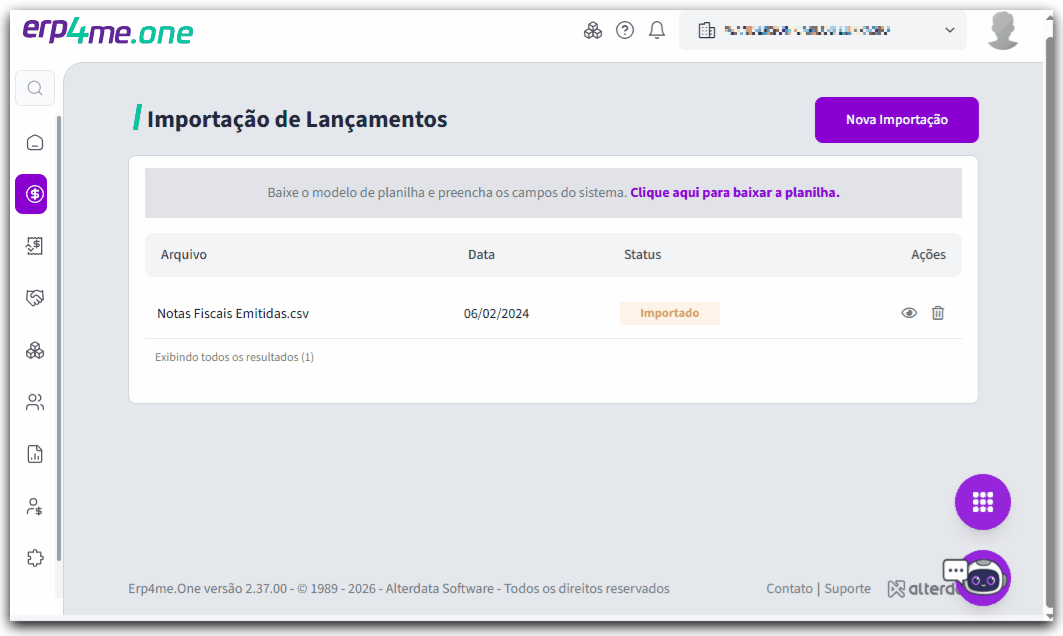Open the Contato footer link
Image resolution: width=1063 pixels, height=636 pixels.
(789, 589)
